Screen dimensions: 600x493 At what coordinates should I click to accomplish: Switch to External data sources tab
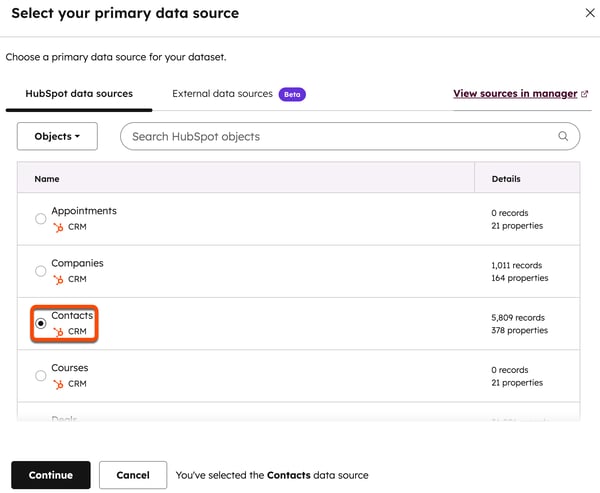[222, 94]
